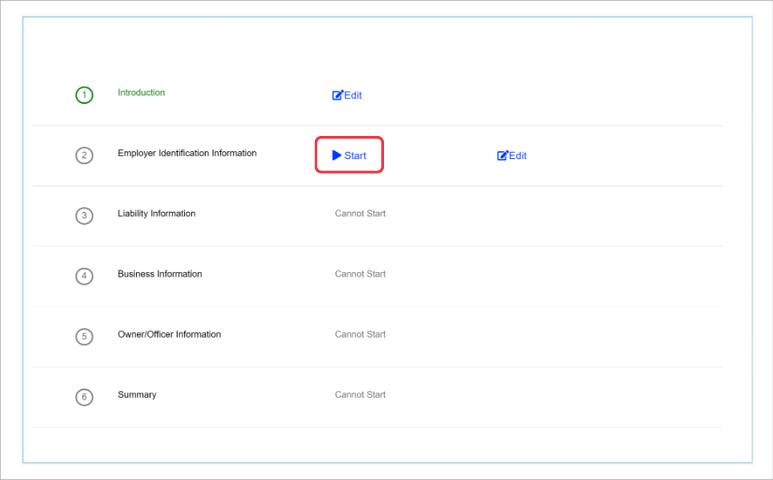Open the Introduction step label
Image resolution: width=773 pixels, height=480 pixels.
point(141,93)
